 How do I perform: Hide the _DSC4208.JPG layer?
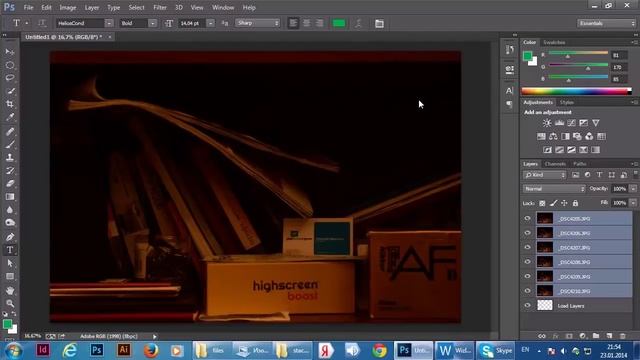pos(527,262)
